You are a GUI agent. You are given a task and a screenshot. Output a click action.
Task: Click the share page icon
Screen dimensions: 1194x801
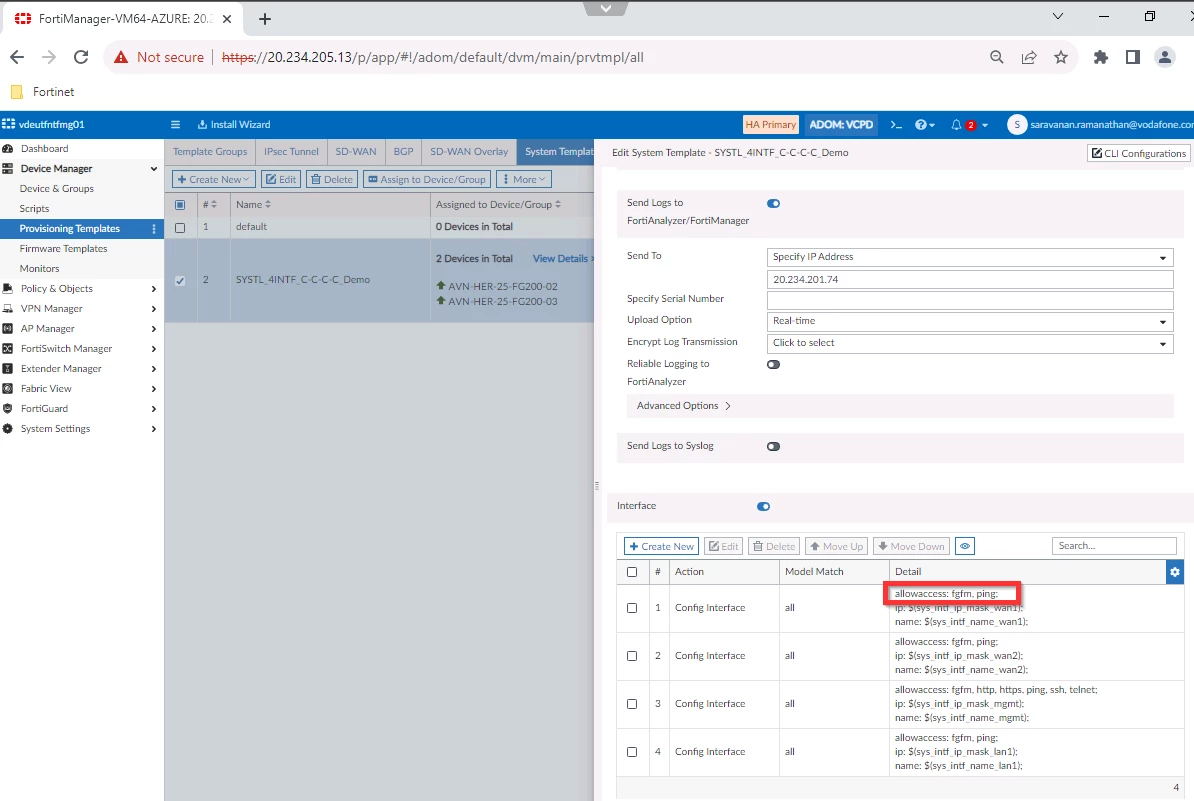[x=1029, y=57]
